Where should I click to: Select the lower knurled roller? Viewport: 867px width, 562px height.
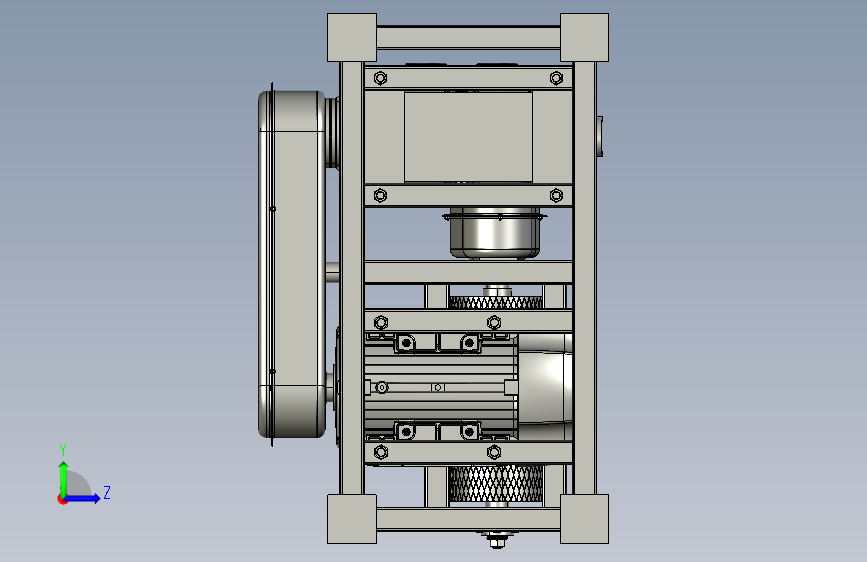(x=496, y=483)
